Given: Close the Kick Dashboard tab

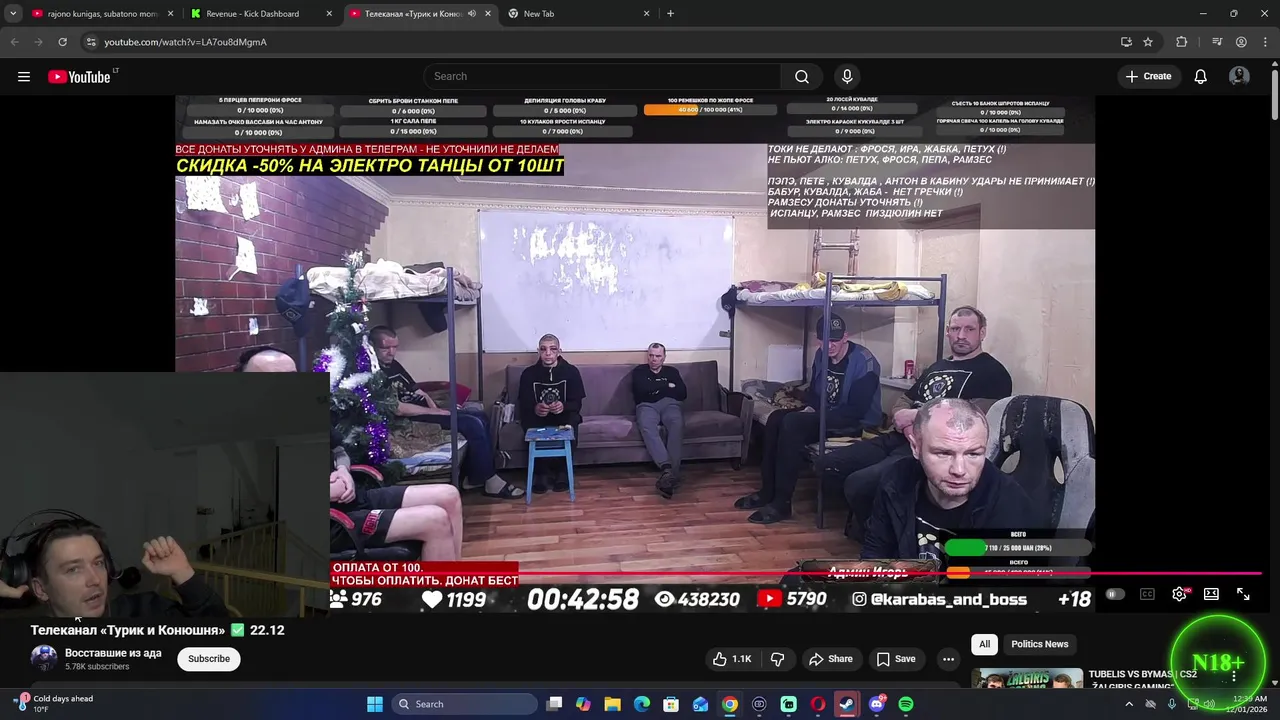Looking at the screenshot, I should [329, 14].
